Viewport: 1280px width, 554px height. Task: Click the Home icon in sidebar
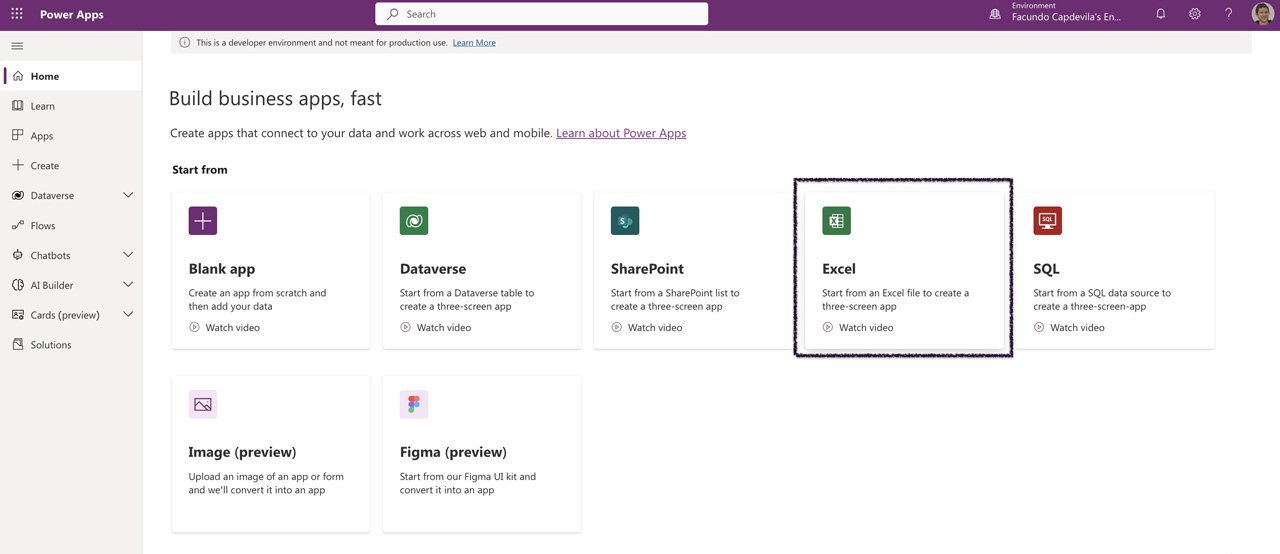click(x=18, y=76)
